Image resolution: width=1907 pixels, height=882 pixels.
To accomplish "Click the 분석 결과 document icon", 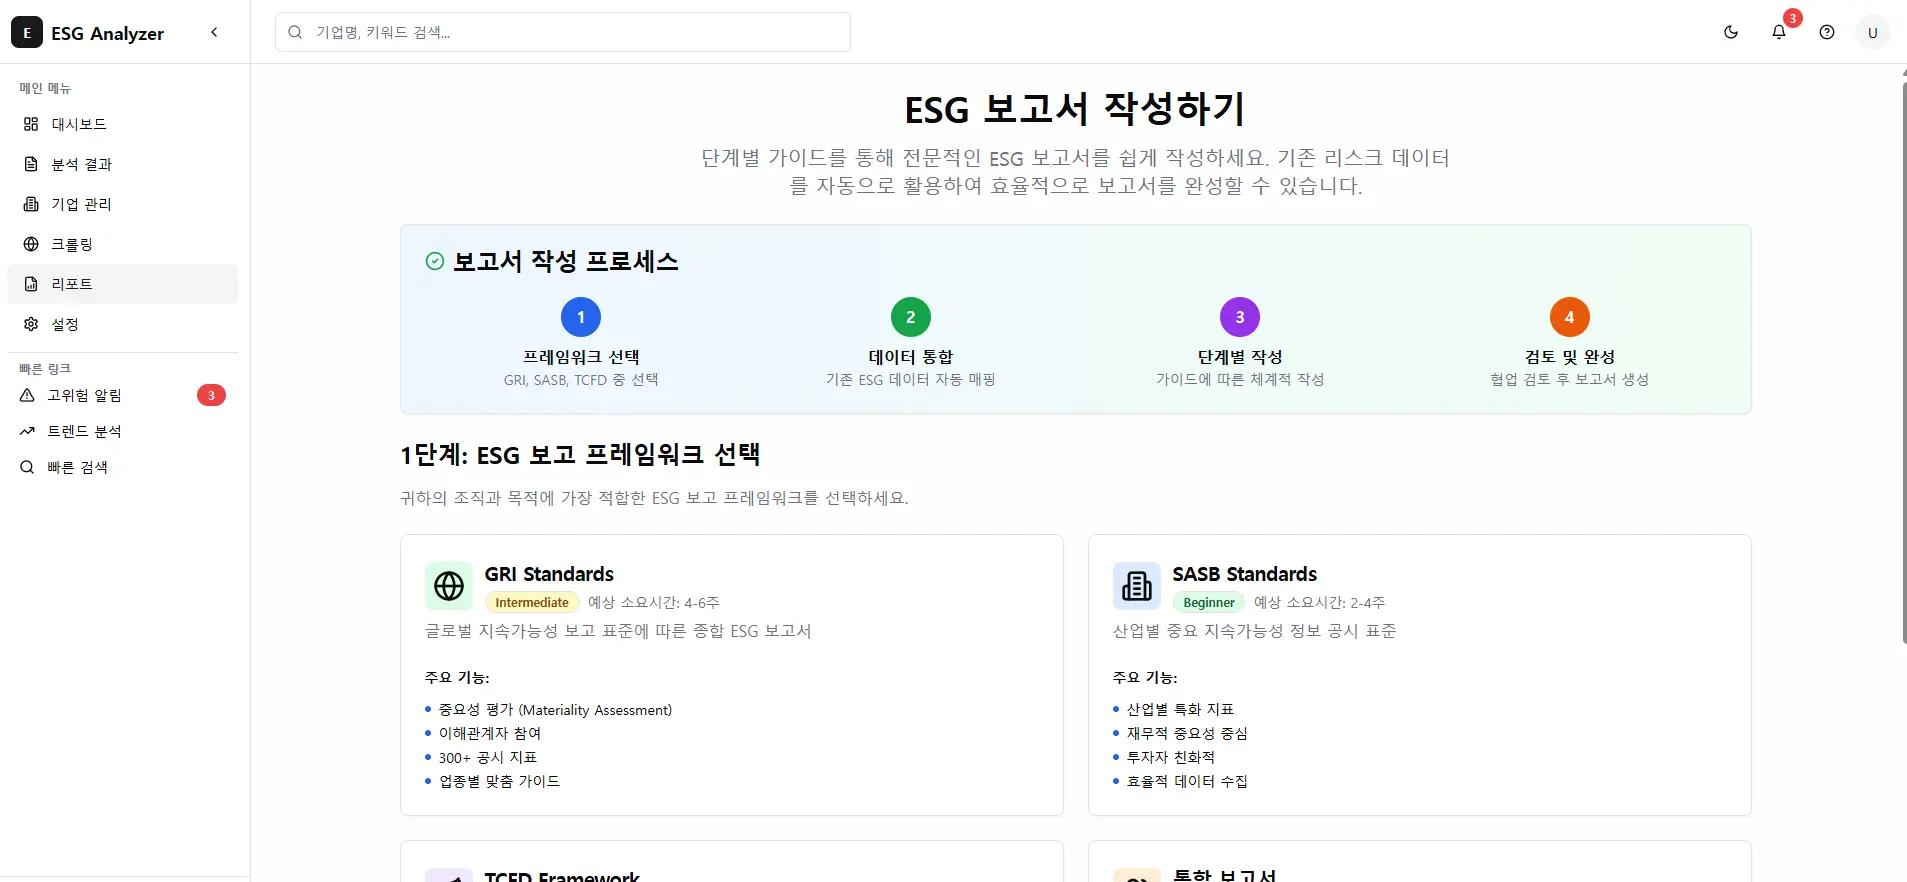I will pos(31,164).
